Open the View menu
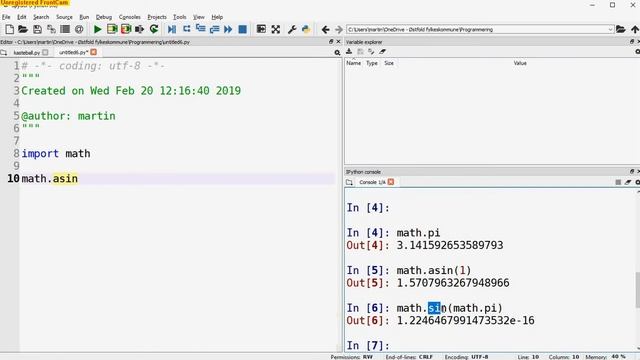 tap(199, 17)
